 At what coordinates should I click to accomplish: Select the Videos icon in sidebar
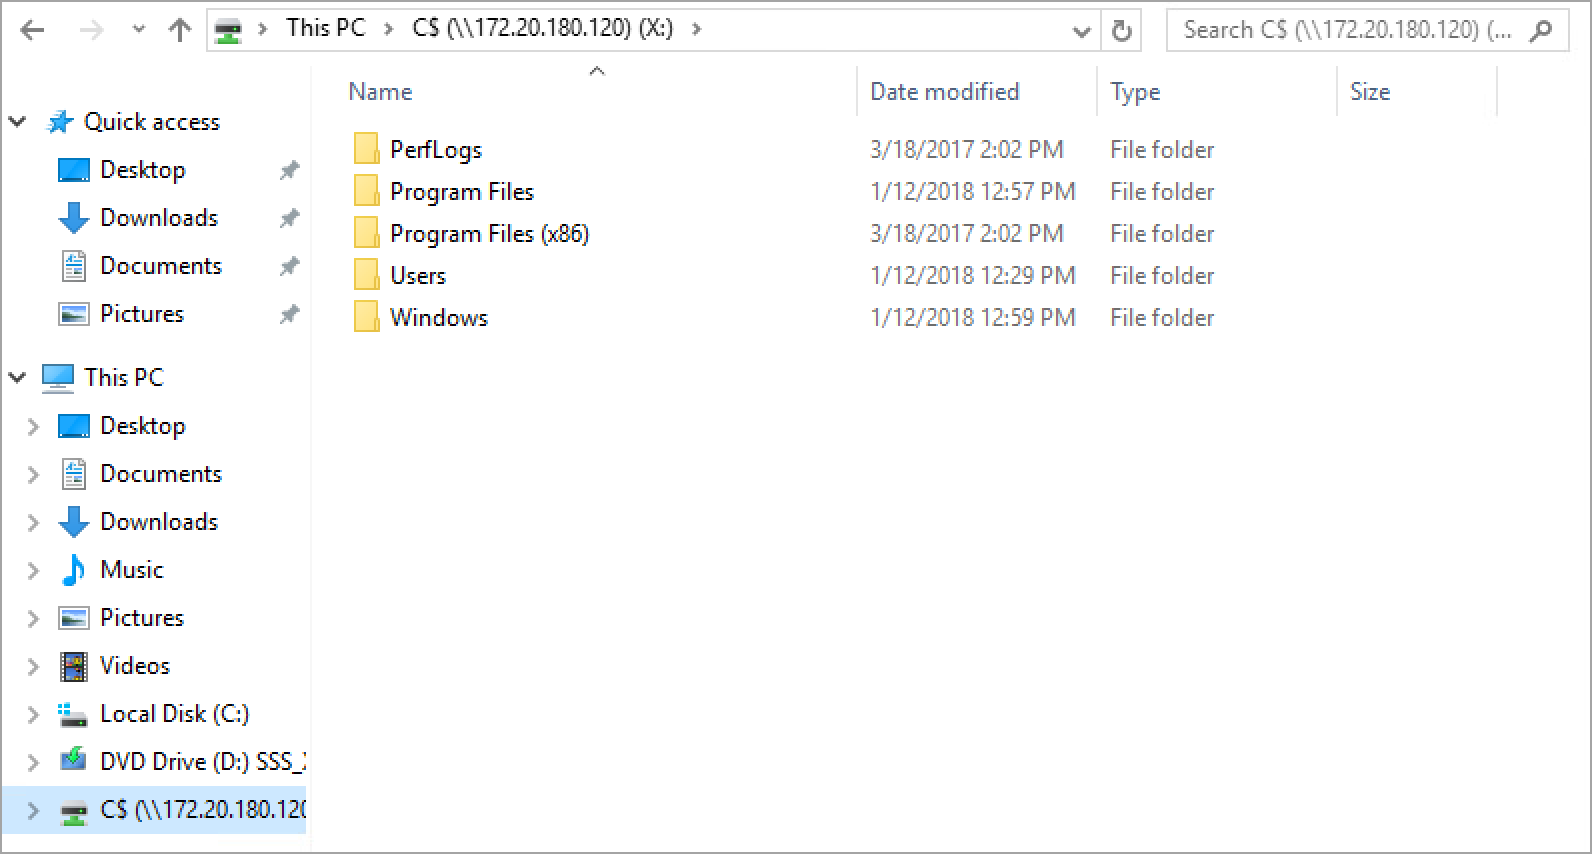(x=73, y=666)
